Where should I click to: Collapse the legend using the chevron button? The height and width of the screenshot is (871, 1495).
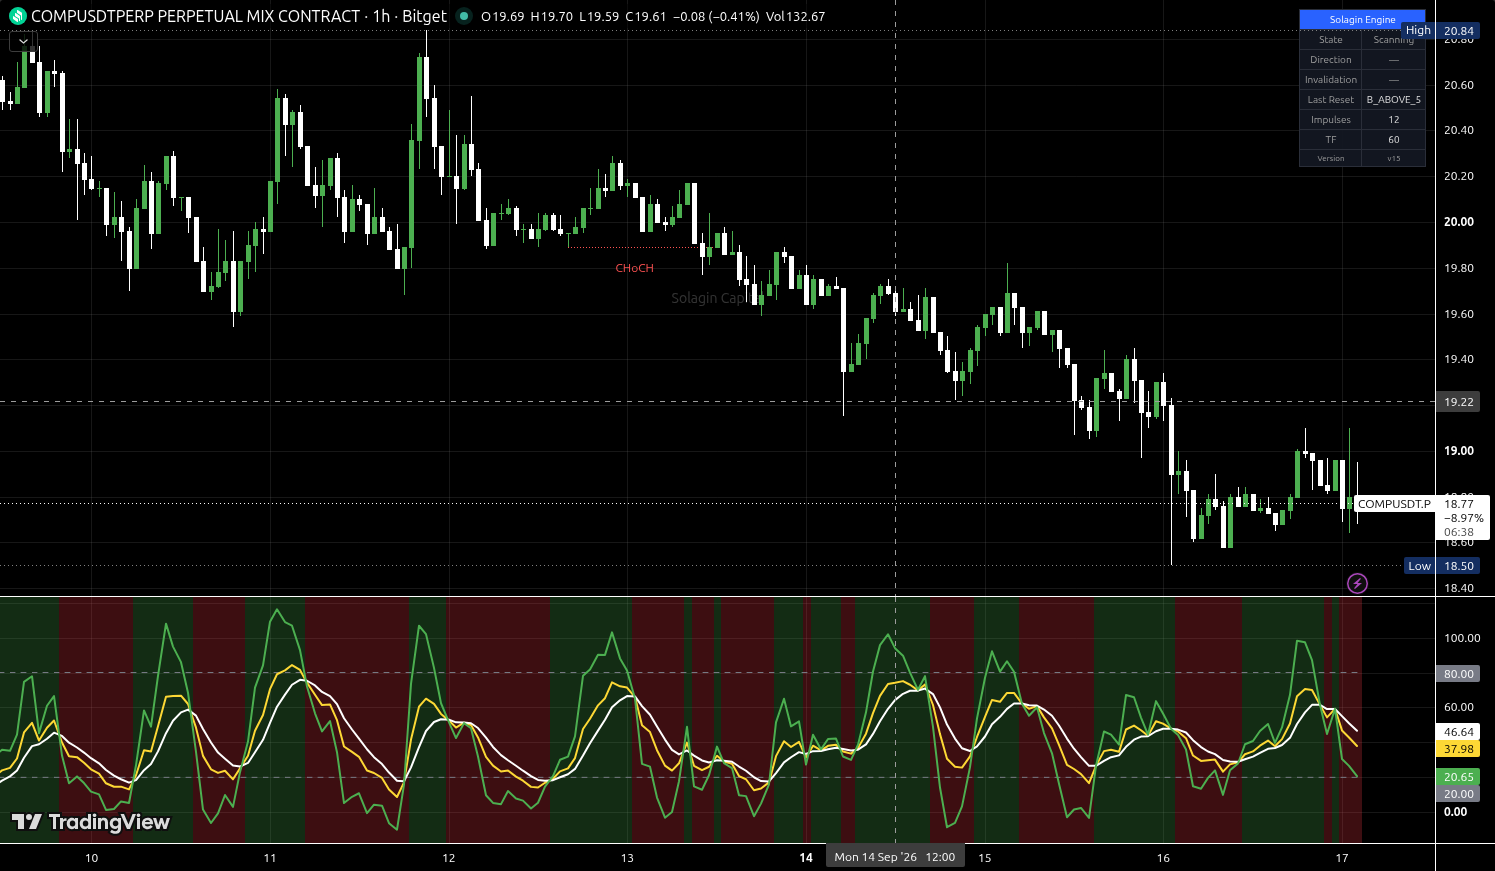point(23,41)
